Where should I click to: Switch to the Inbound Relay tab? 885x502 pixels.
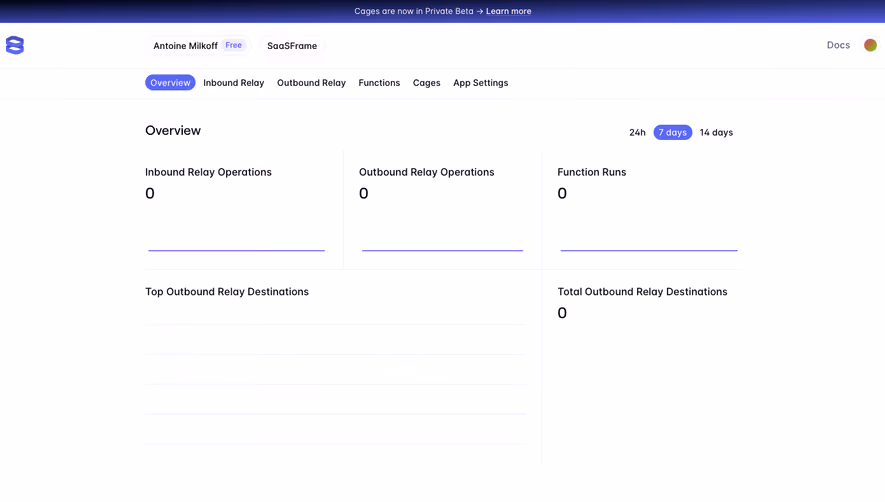click(x=234, y=82)
